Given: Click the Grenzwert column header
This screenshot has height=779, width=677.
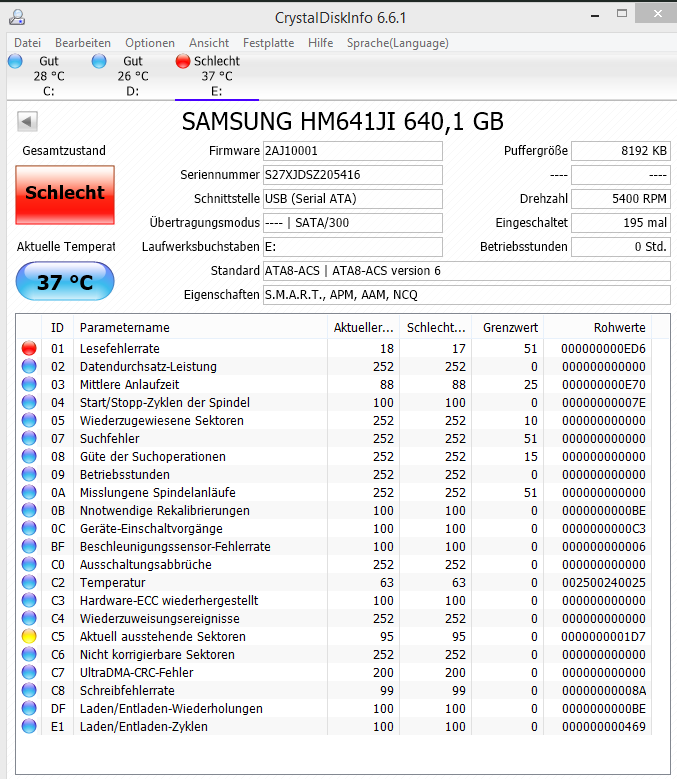Looking at the screenshot, I should tap(508, 327).
